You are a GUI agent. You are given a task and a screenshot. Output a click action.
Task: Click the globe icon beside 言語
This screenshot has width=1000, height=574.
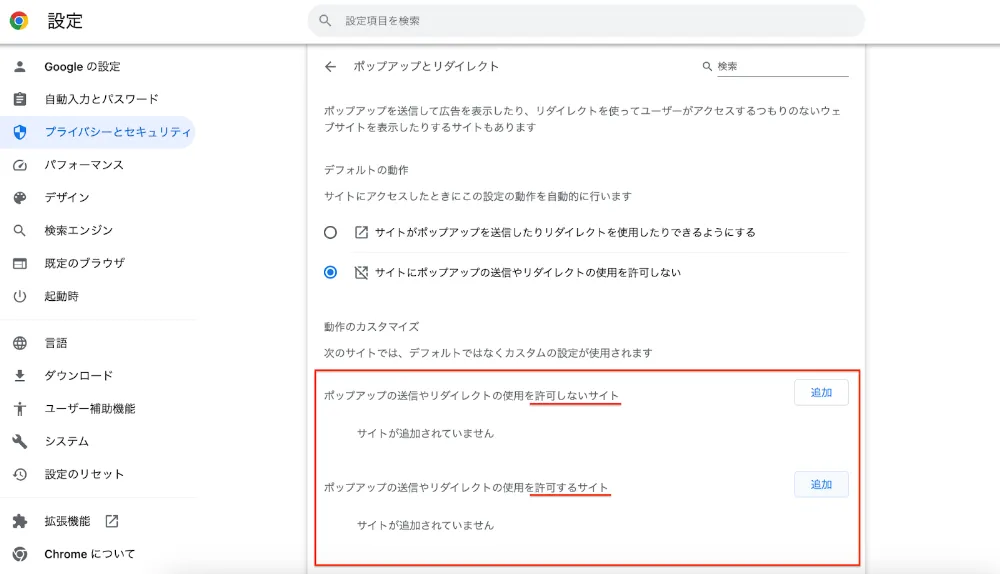tap(20, 343)
